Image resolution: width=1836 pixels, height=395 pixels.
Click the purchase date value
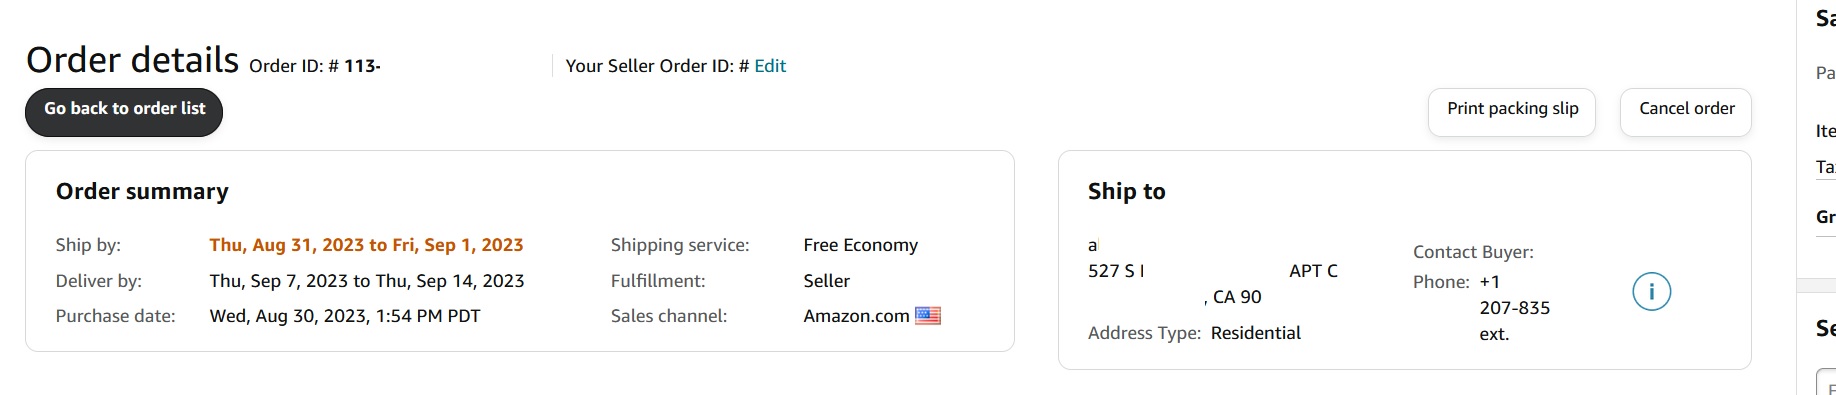pos(345,316)
